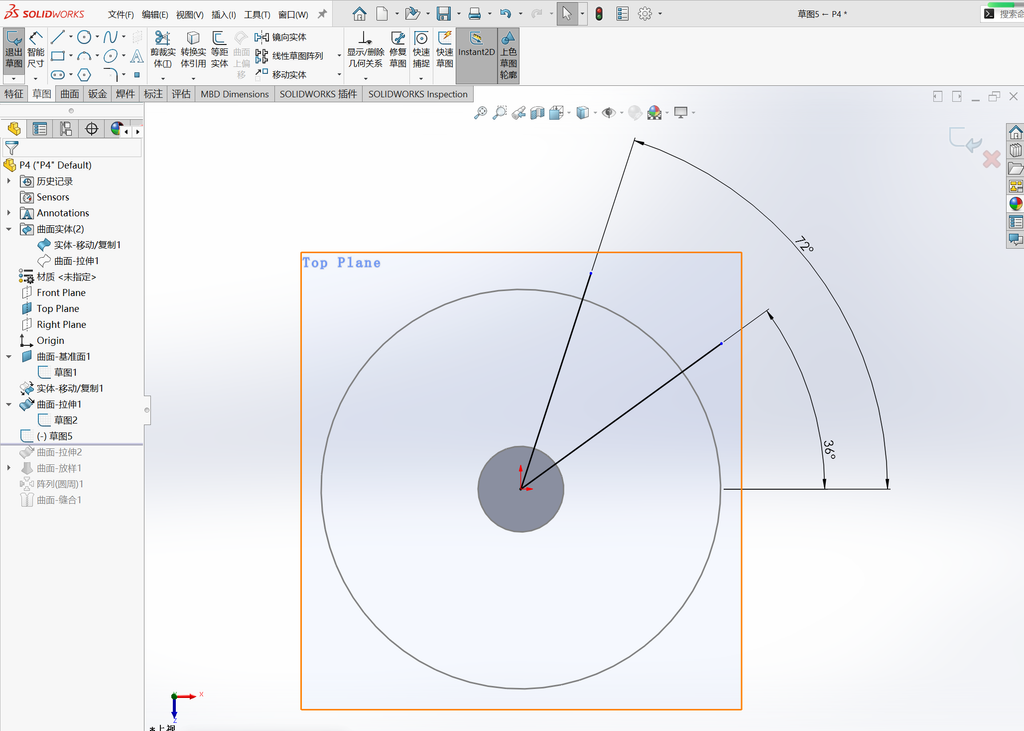Pin the menu bar with the pushpin

[x=322, y=14]
